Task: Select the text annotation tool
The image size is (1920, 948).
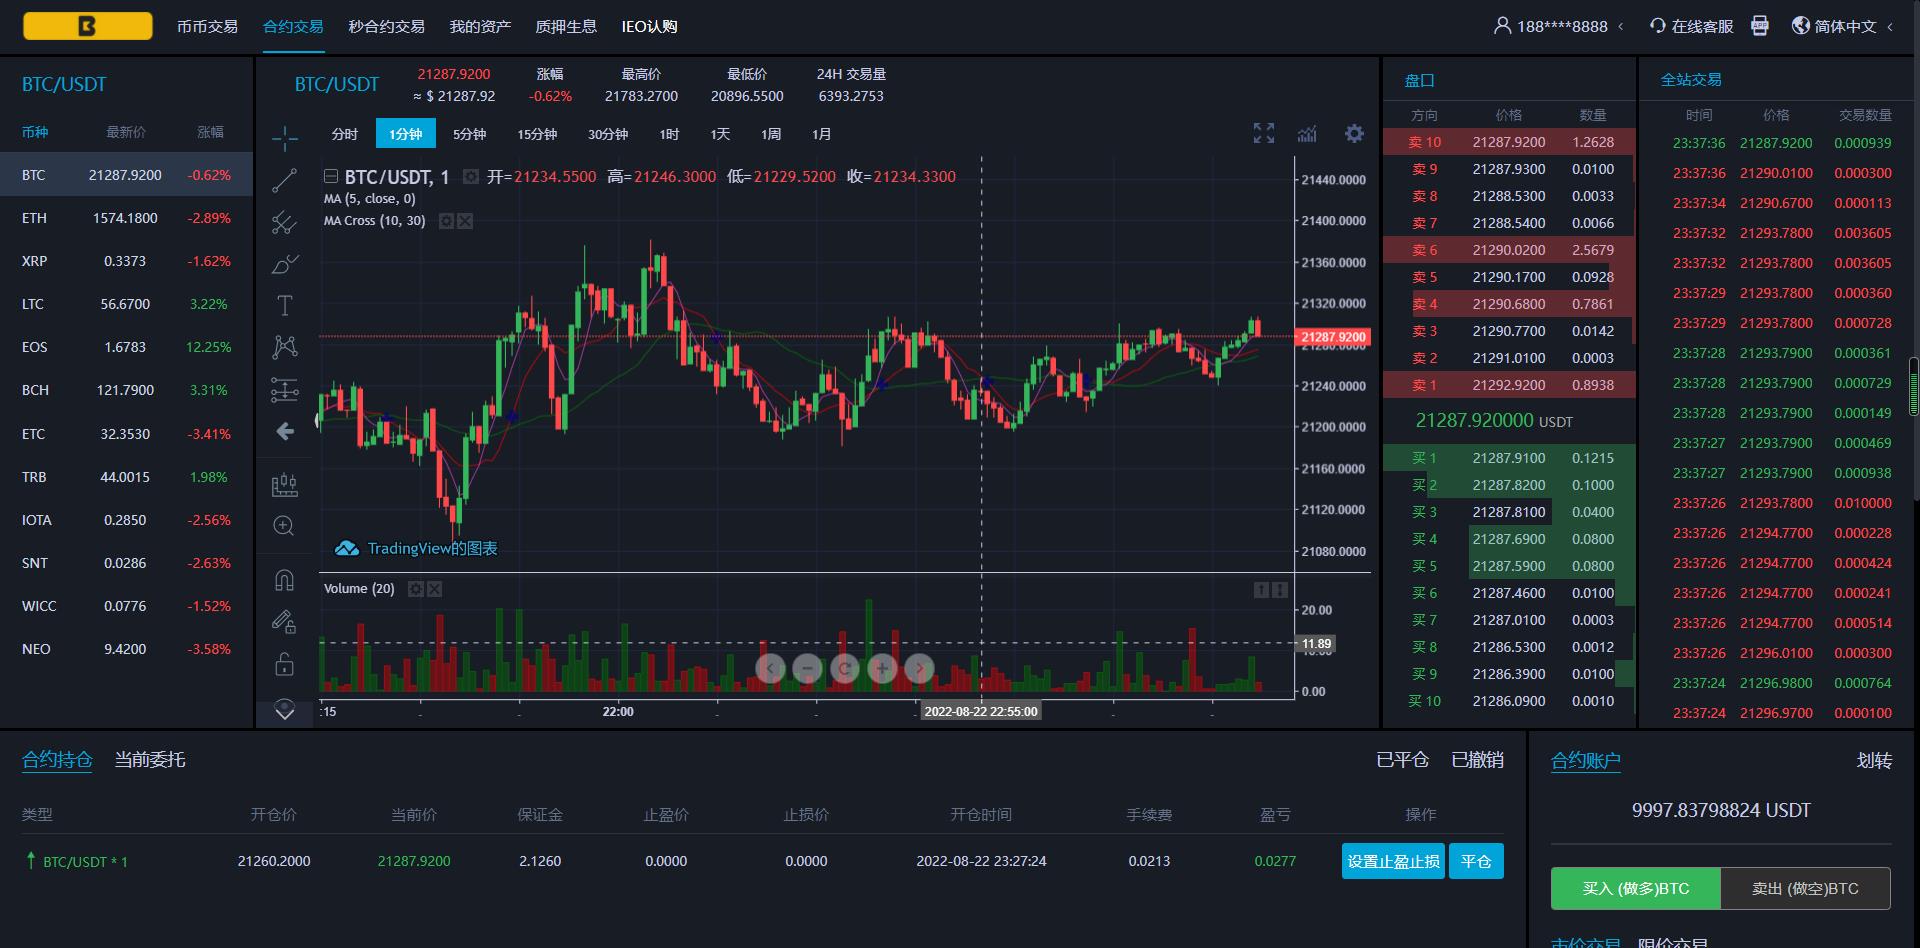Action: pos(285,305)
